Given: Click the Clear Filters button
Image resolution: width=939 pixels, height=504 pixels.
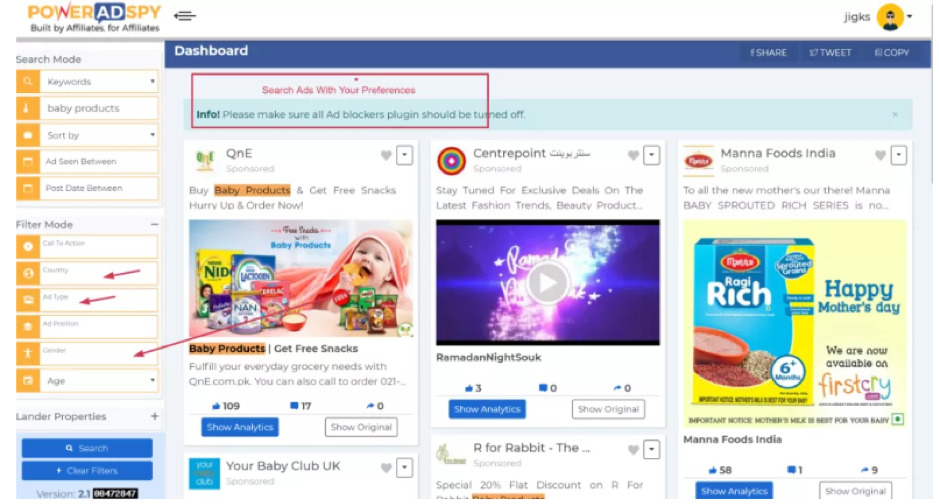Looking at the screenshot, I should (x=87, y=470).
